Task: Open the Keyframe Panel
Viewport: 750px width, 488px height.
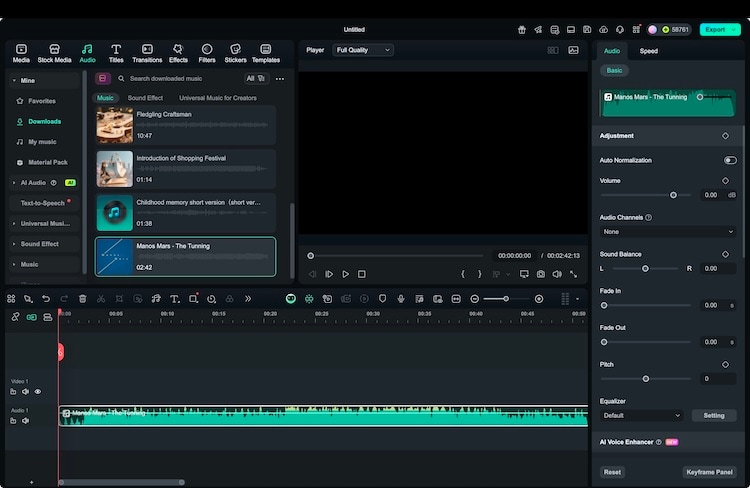Action: click(x=709, y=472)
